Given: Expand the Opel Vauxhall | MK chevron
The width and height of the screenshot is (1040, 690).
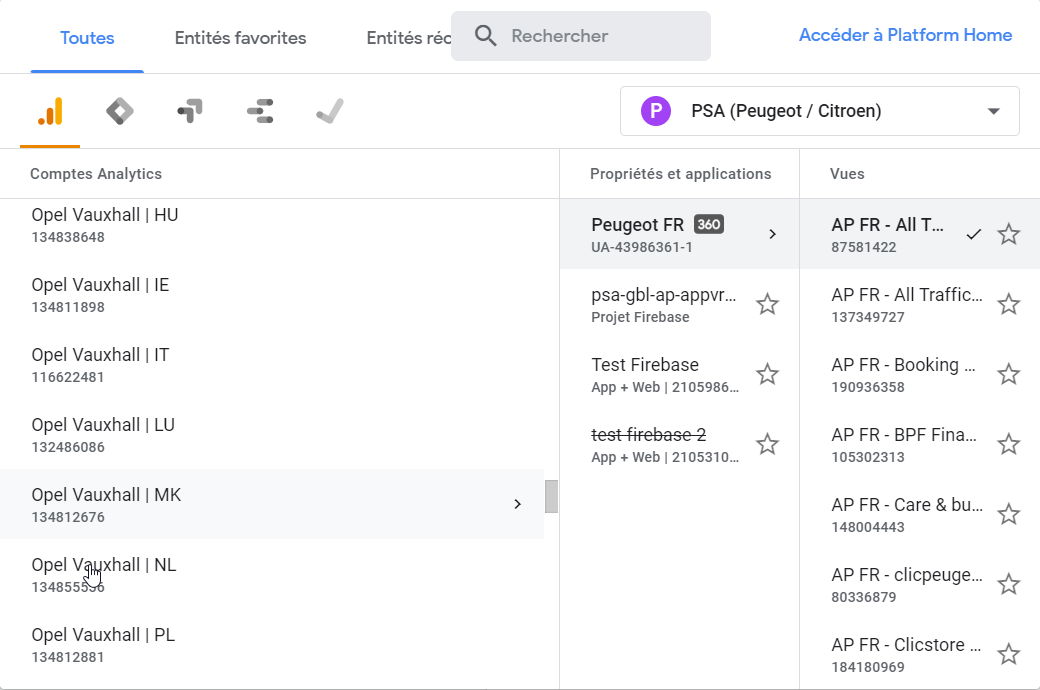Looking at the screenshot, I should (517, 504).
